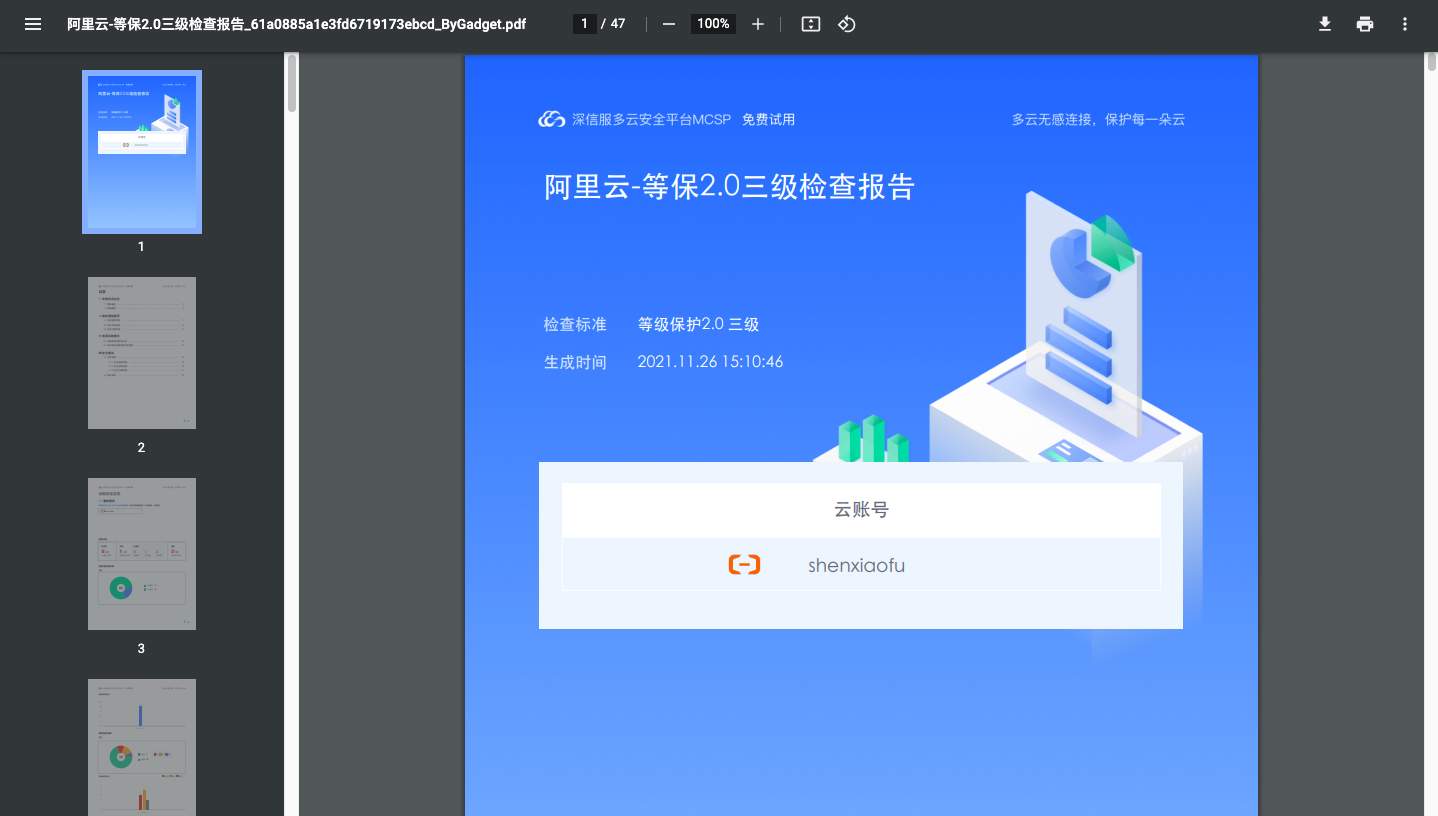This screenshot has width=1438, height=816.
Task: Open the more actions menu
Action: click(x=1405, y=24)
